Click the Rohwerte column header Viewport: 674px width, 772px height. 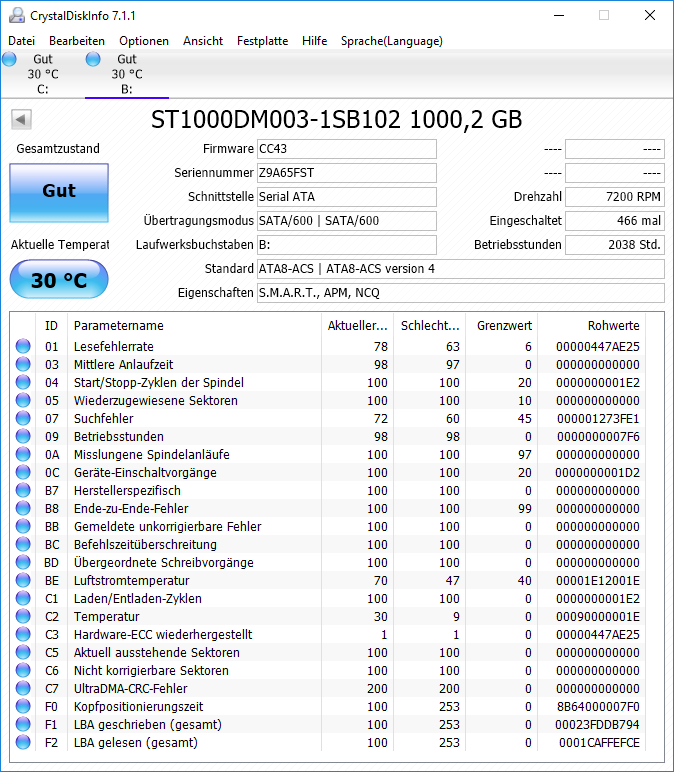point(592,325)
